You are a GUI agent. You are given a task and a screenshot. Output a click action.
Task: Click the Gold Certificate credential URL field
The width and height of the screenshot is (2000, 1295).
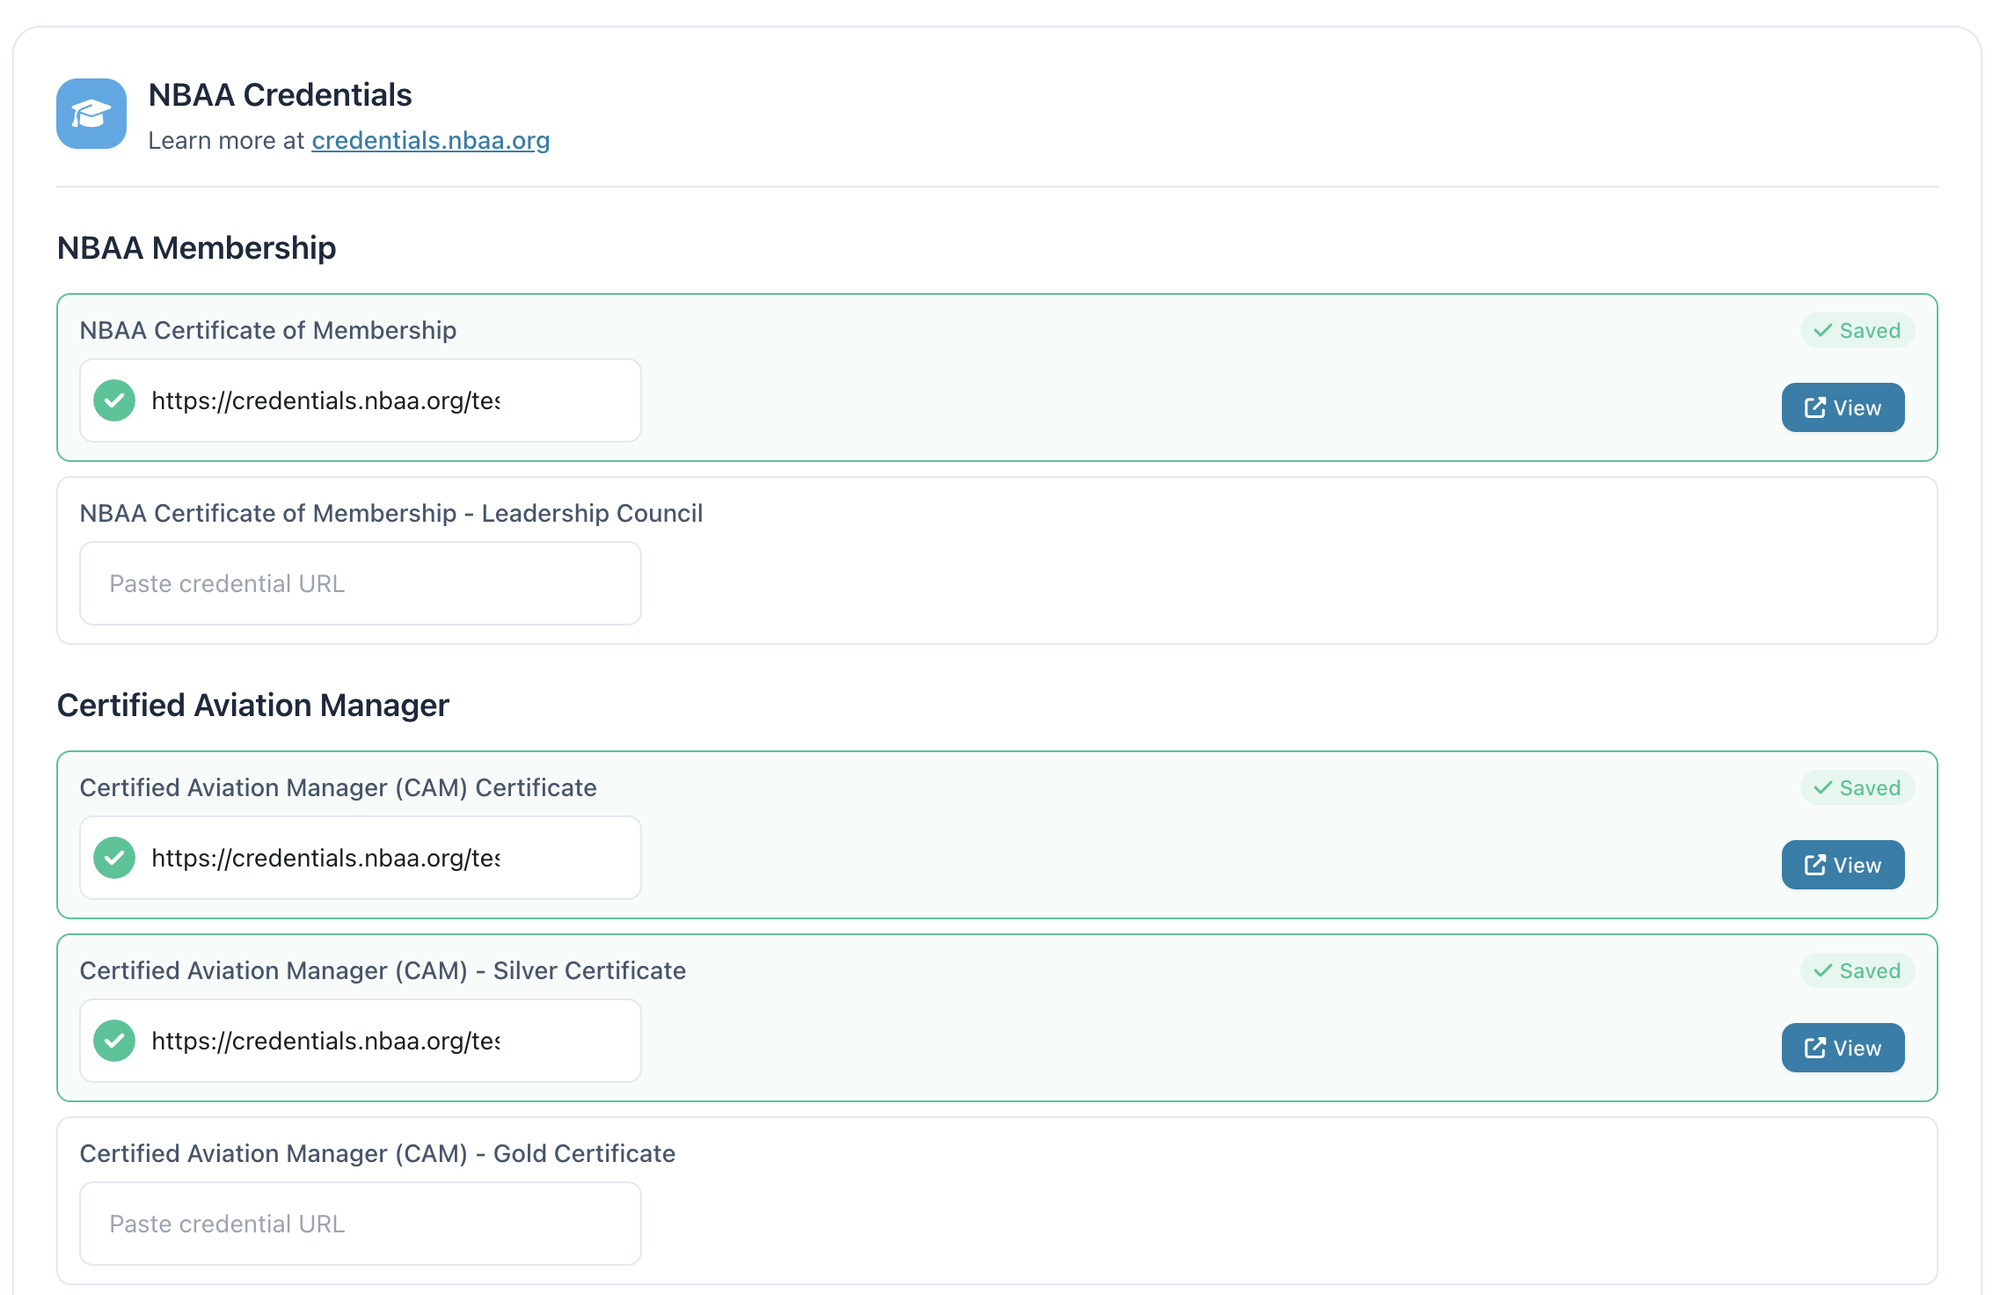[x=360, y=1224]
